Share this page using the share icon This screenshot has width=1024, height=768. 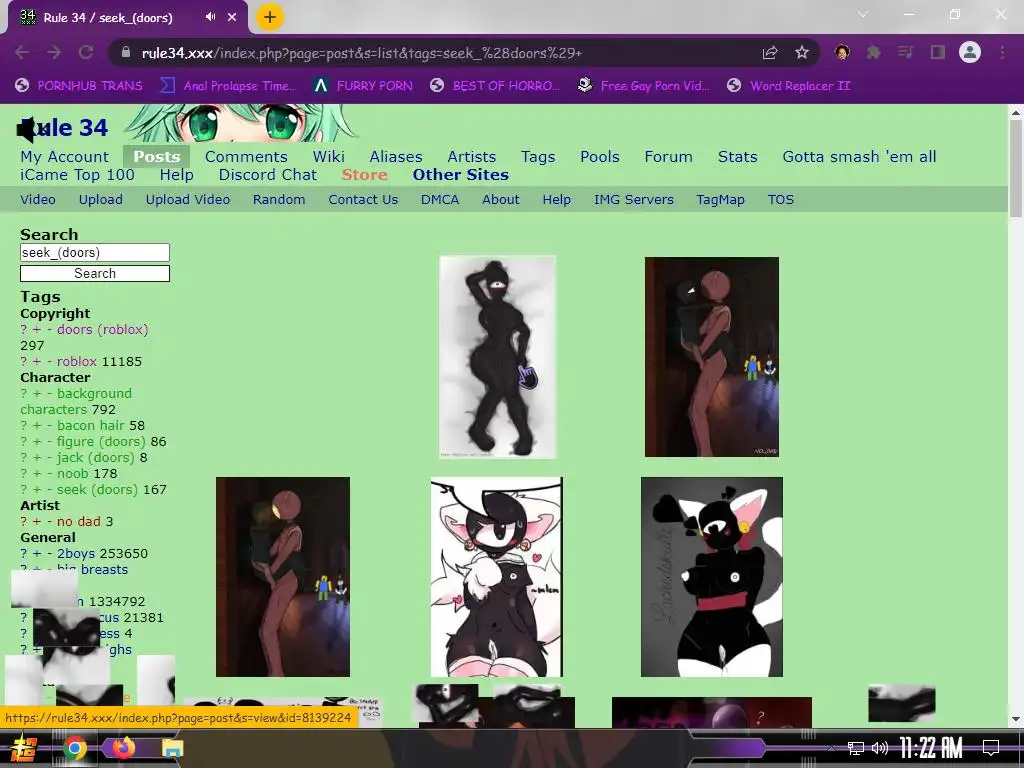point(770,52)
